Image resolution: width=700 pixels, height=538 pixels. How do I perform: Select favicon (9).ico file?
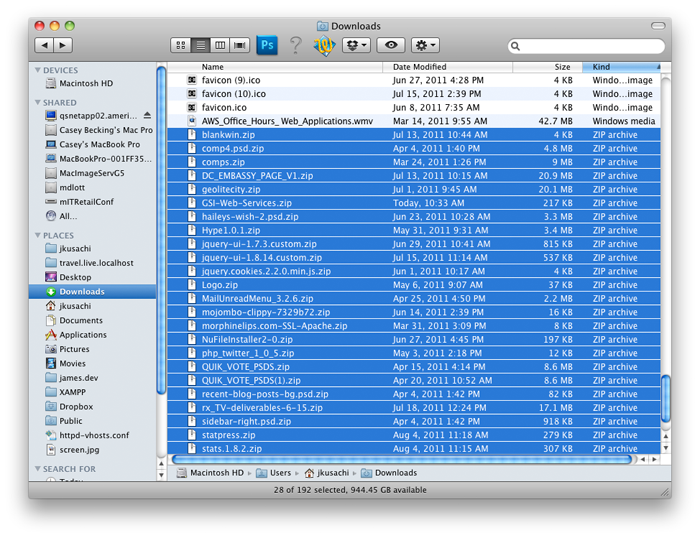click(414, 80)
